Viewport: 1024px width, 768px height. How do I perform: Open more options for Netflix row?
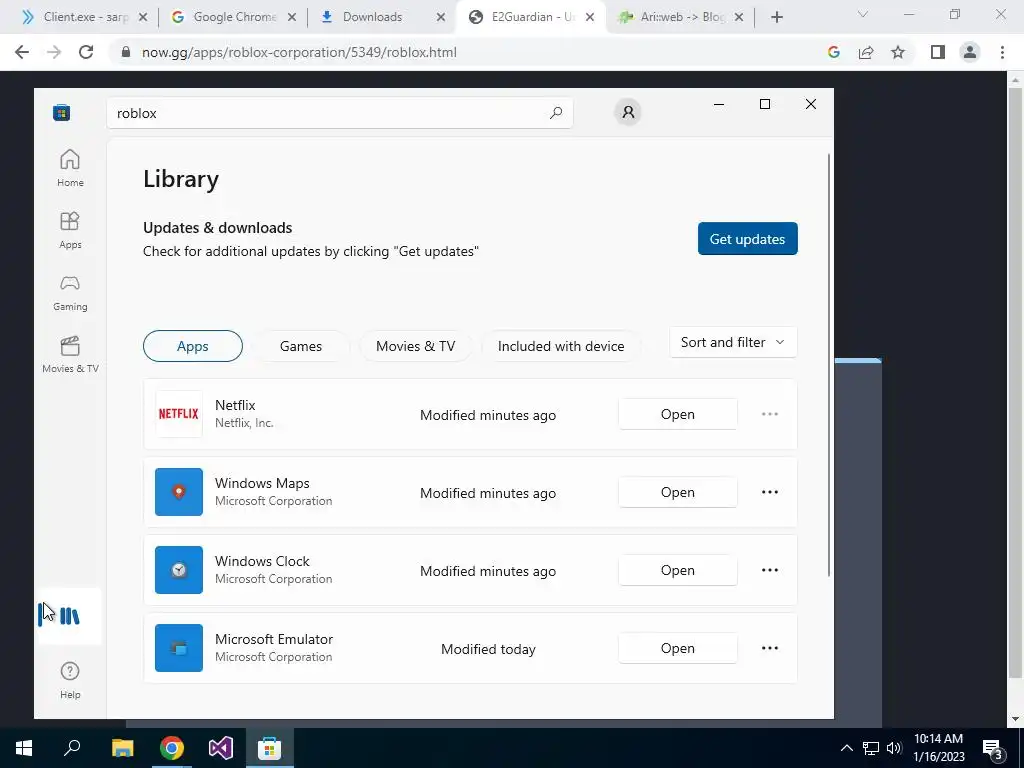[x=770, y=414]
